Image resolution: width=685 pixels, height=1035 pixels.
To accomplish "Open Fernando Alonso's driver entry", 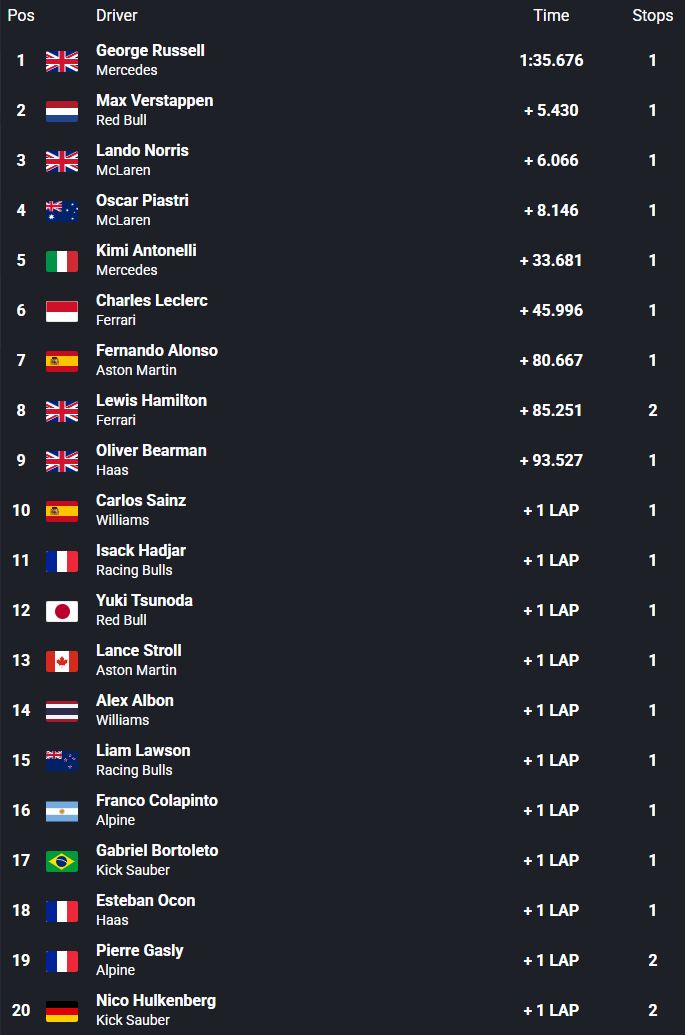I will [156, 350].
